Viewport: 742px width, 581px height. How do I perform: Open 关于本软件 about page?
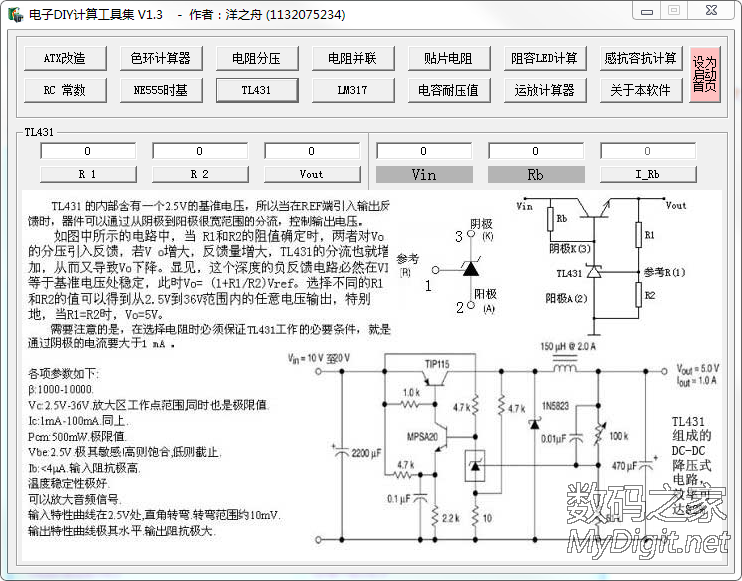click(641, 90)
